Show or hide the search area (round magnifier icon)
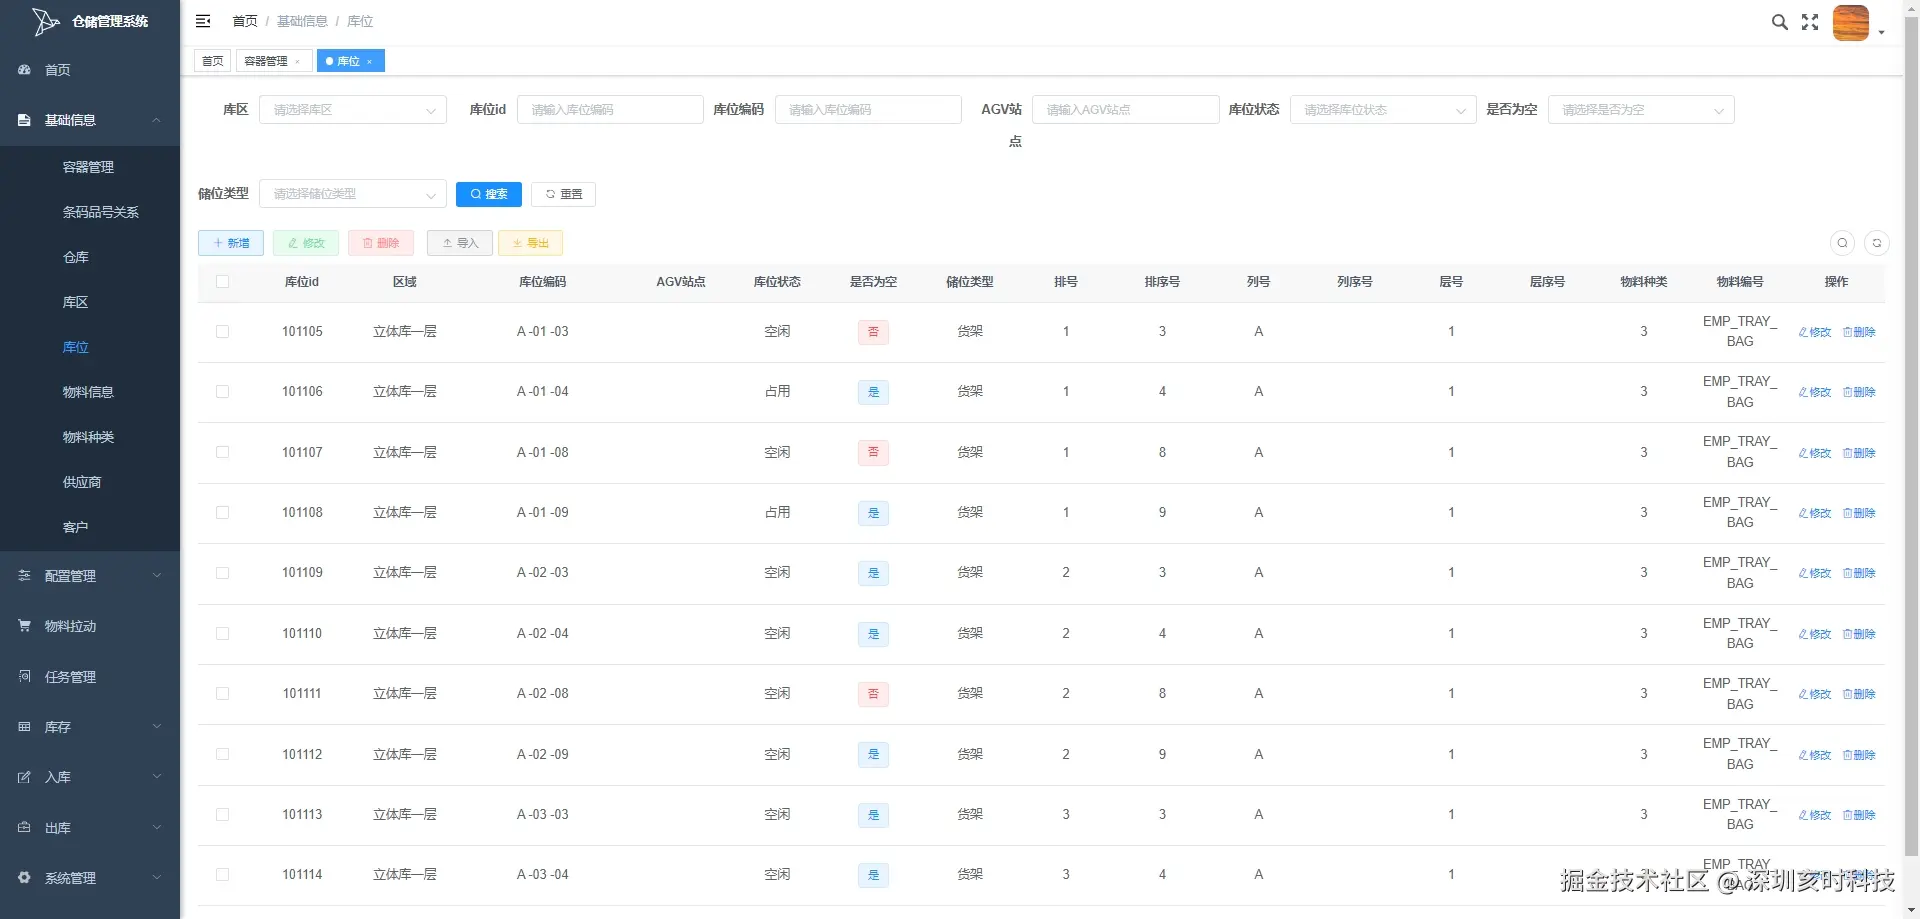1920x919 pixels. (1842, 243)
